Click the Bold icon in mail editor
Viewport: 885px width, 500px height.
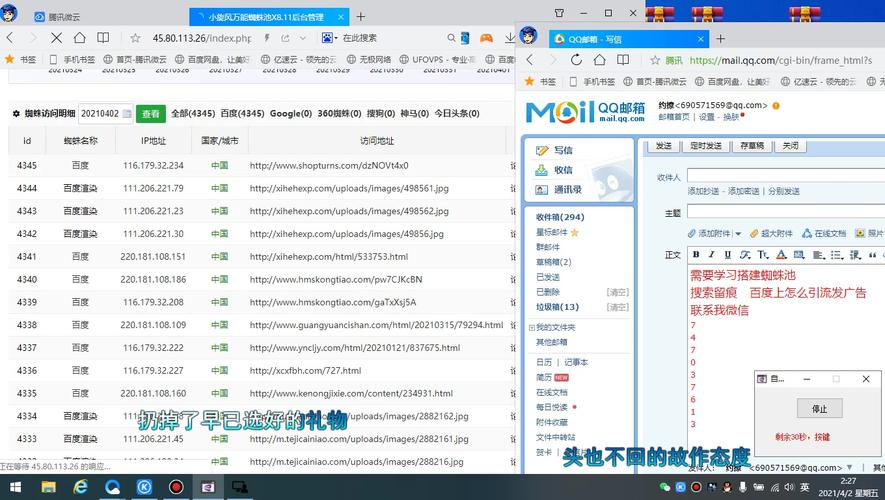click(x=696, y=255)
